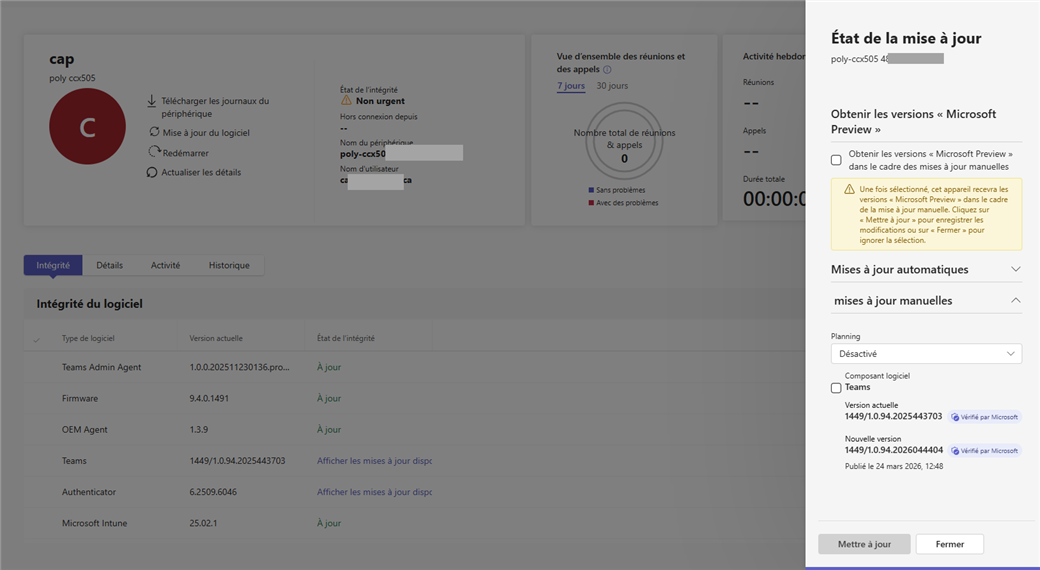Open Teams available updates link
The height and width of the screenshot is (570, 1040).
pos(374,461)
